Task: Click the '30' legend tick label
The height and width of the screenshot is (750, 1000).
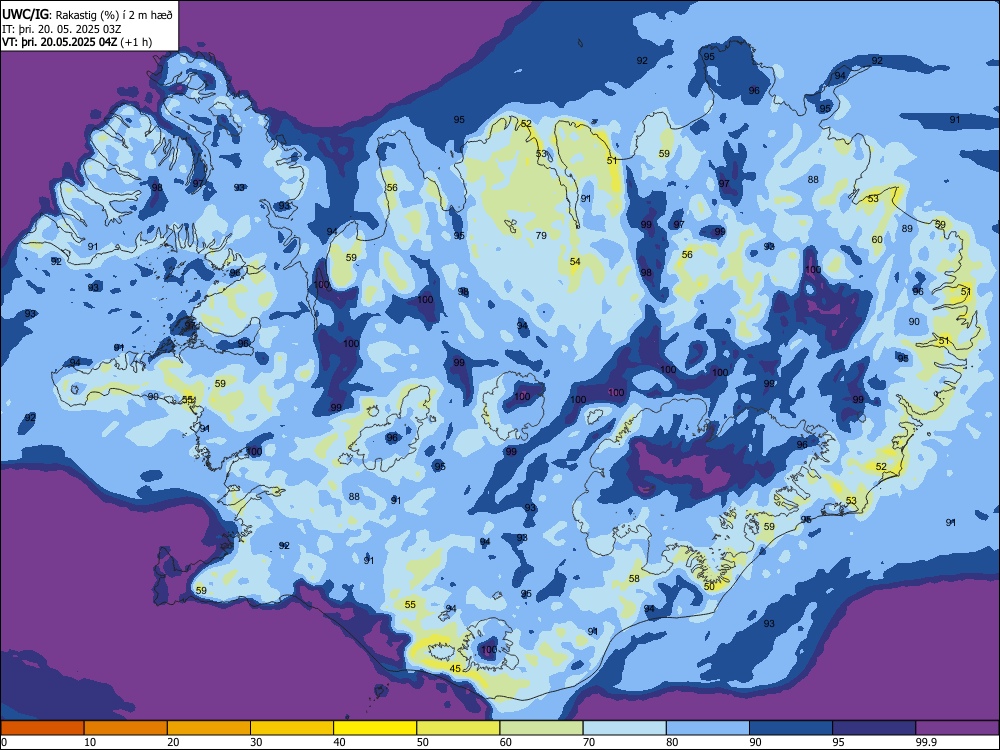Action: (256, 742)
